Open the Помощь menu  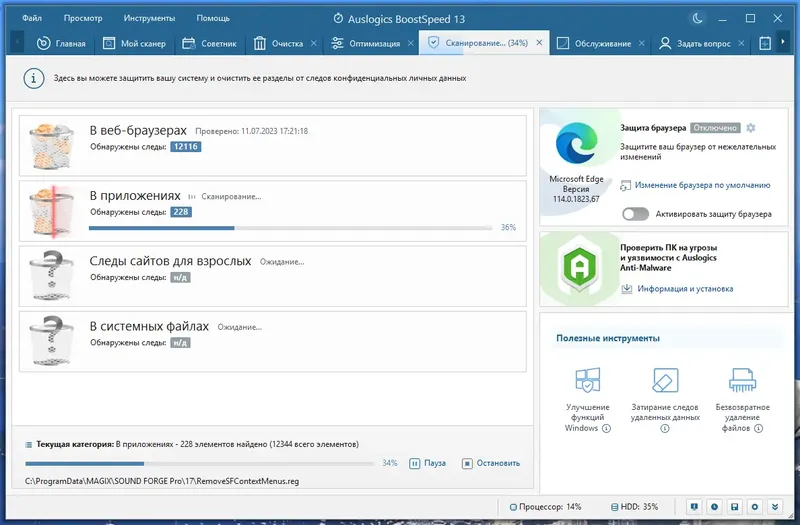tap(213, 18)
